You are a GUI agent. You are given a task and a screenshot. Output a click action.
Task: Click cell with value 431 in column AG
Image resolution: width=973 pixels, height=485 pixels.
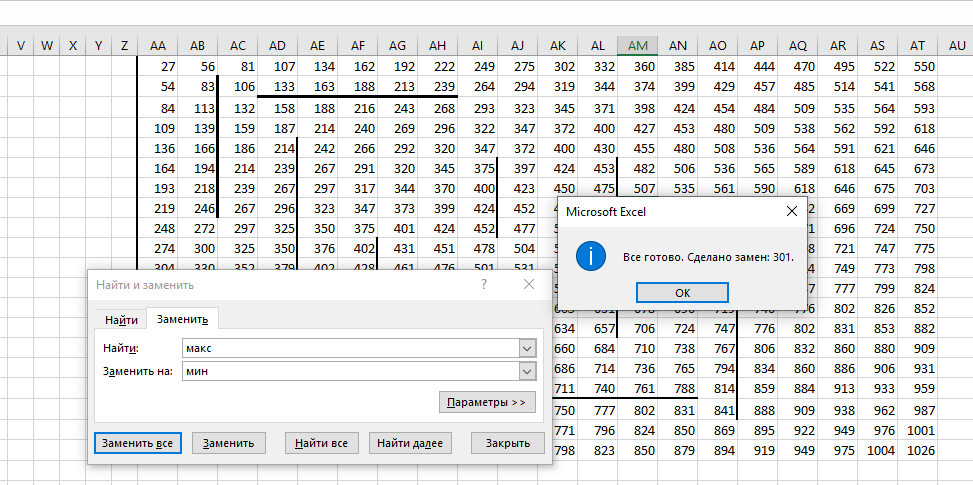[397, 249]
